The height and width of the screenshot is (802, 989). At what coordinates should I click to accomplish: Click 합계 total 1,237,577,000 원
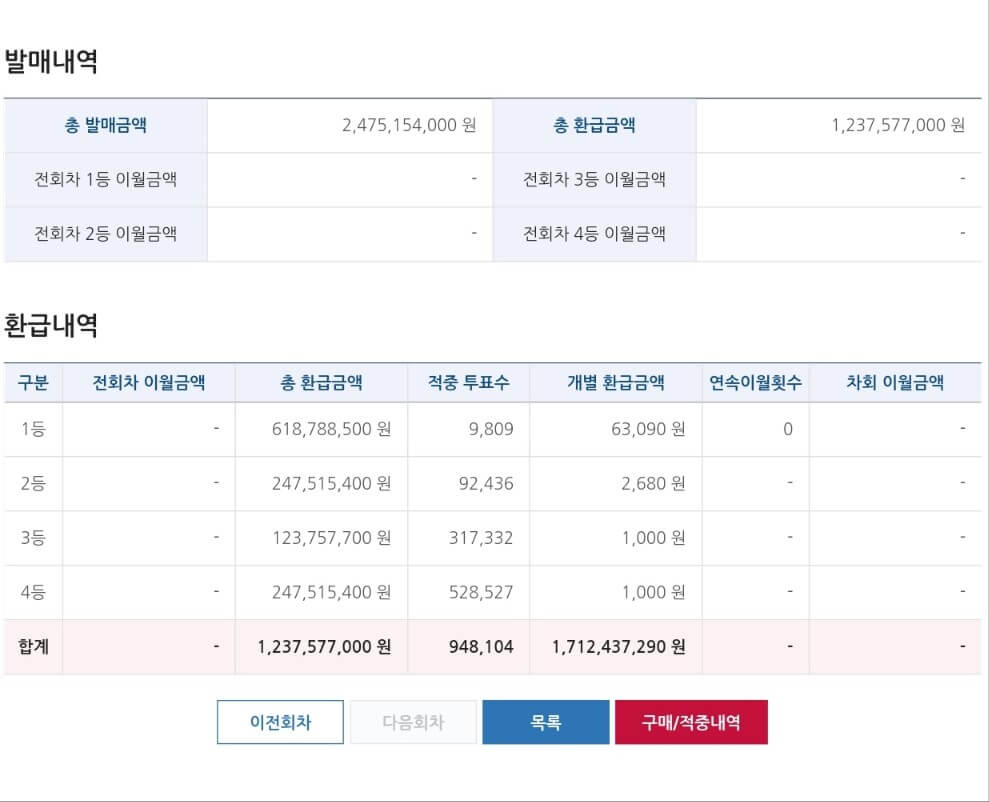point(324,646)
